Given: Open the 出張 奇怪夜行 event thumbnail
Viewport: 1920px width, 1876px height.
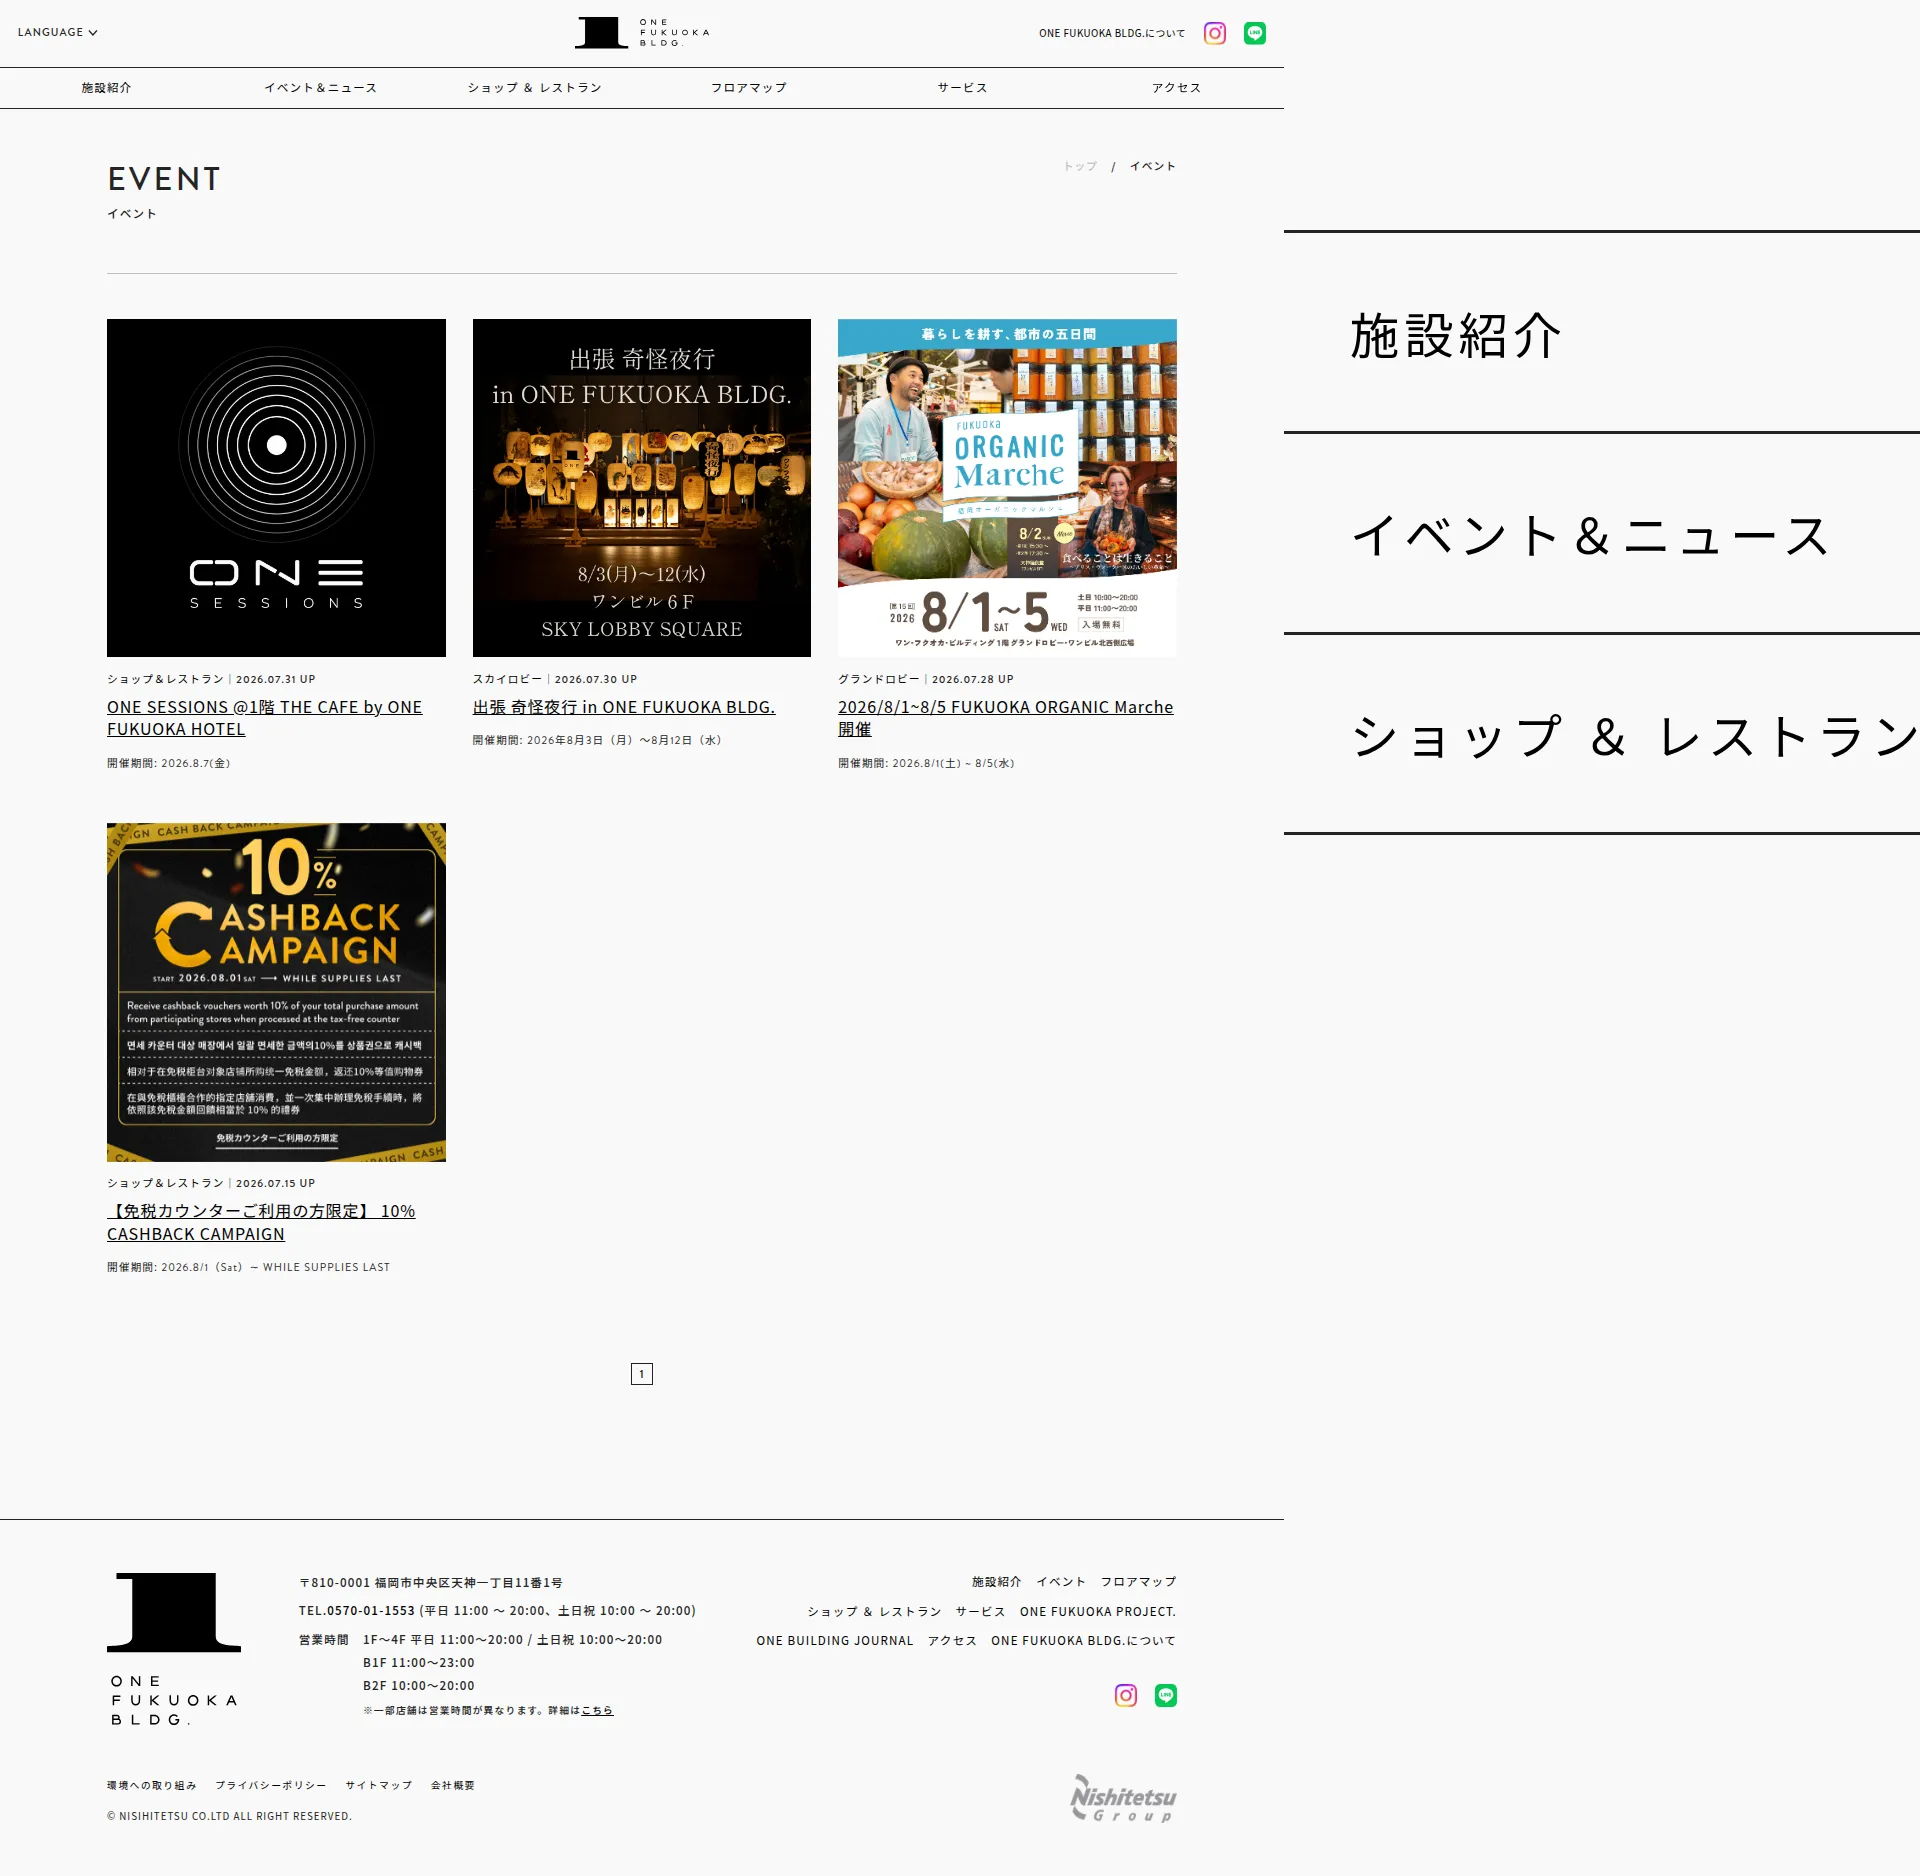Looking at the screenshot, I should [642, 488].
